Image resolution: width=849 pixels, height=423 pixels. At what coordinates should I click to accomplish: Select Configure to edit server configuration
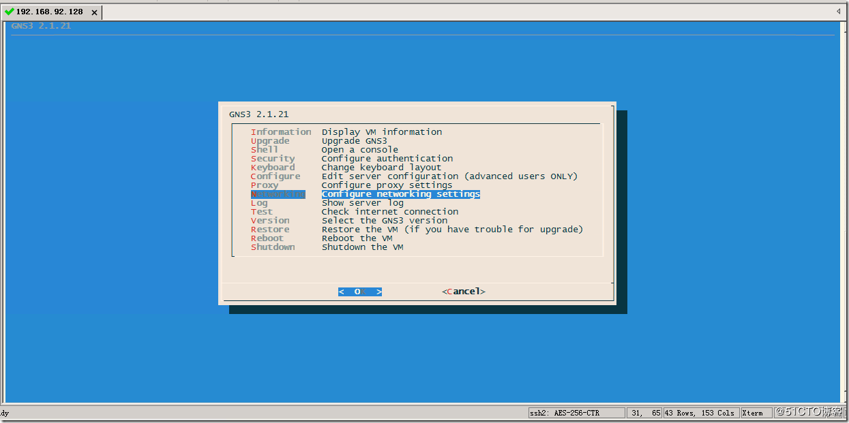[275, 176]
